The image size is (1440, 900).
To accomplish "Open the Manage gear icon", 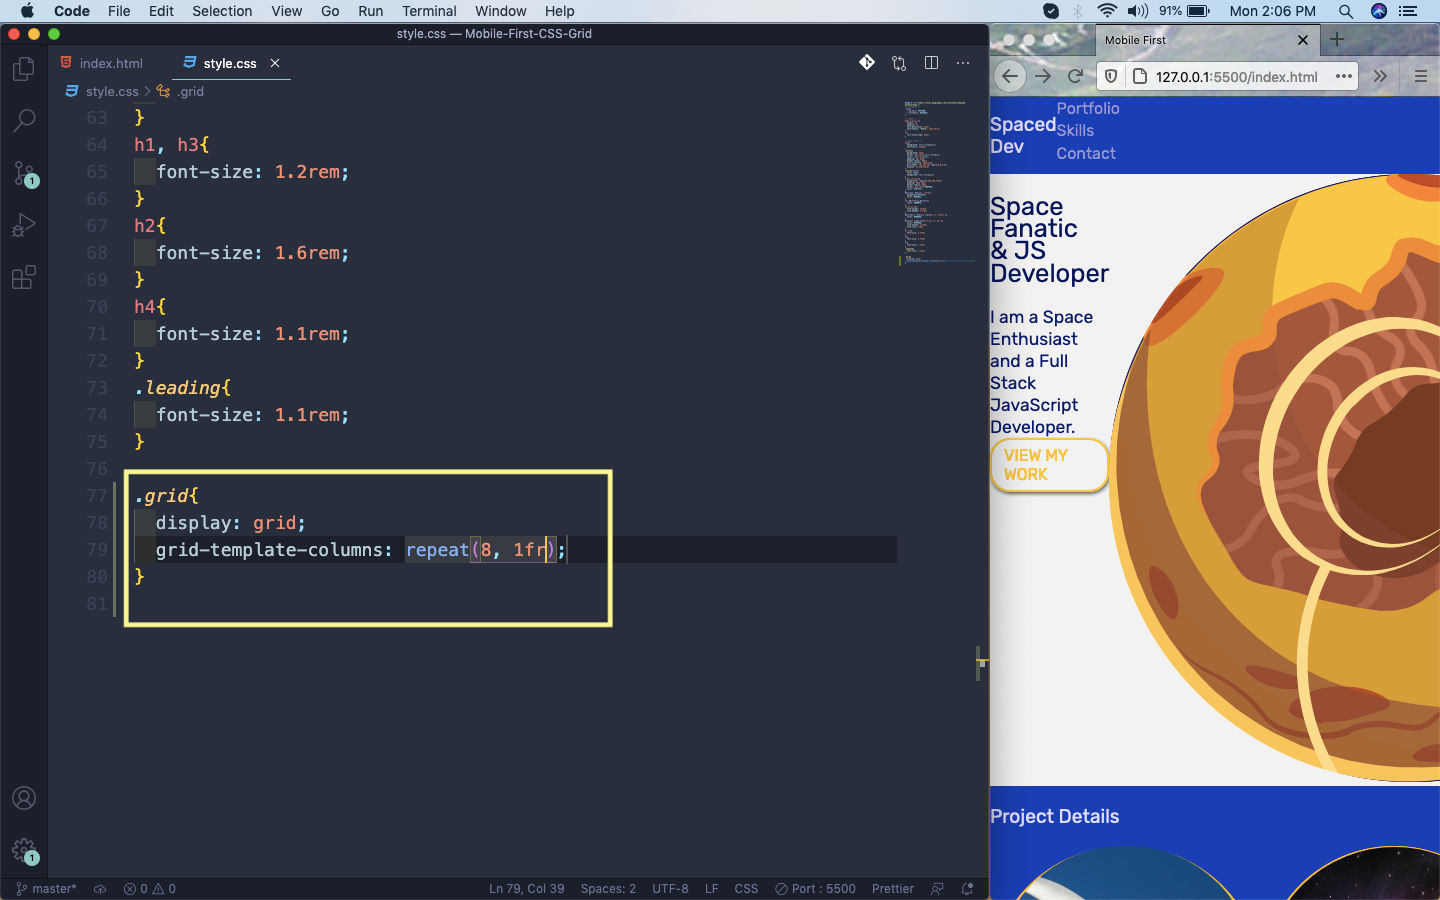I will (x=24, y=851).
